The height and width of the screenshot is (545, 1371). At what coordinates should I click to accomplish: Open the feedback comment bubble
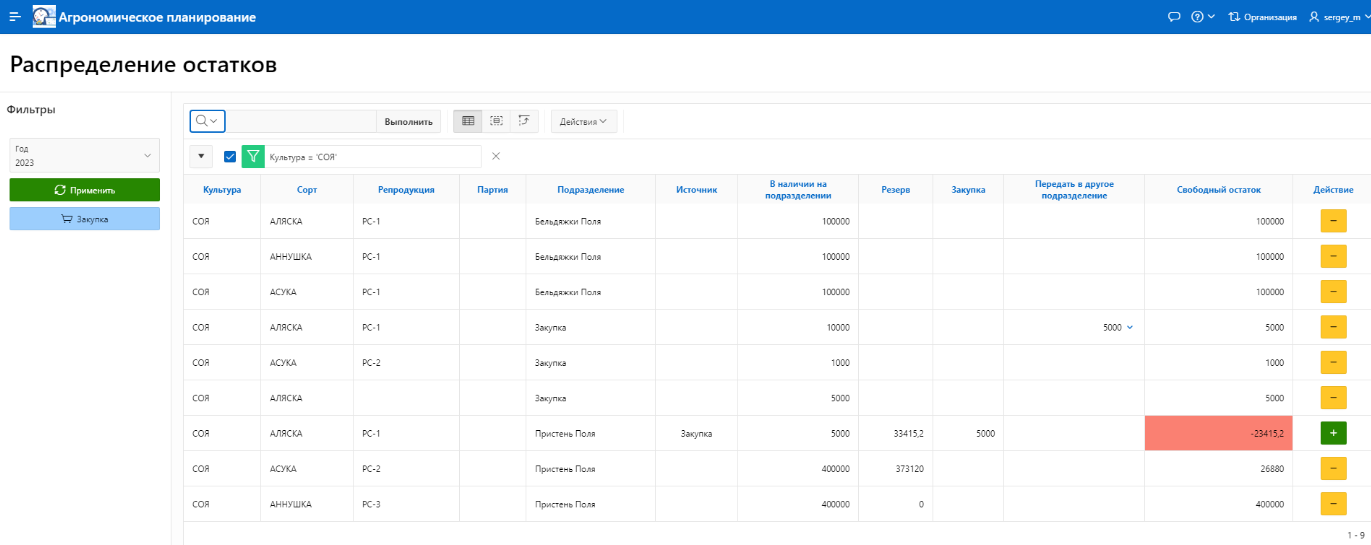[1174, 17]
